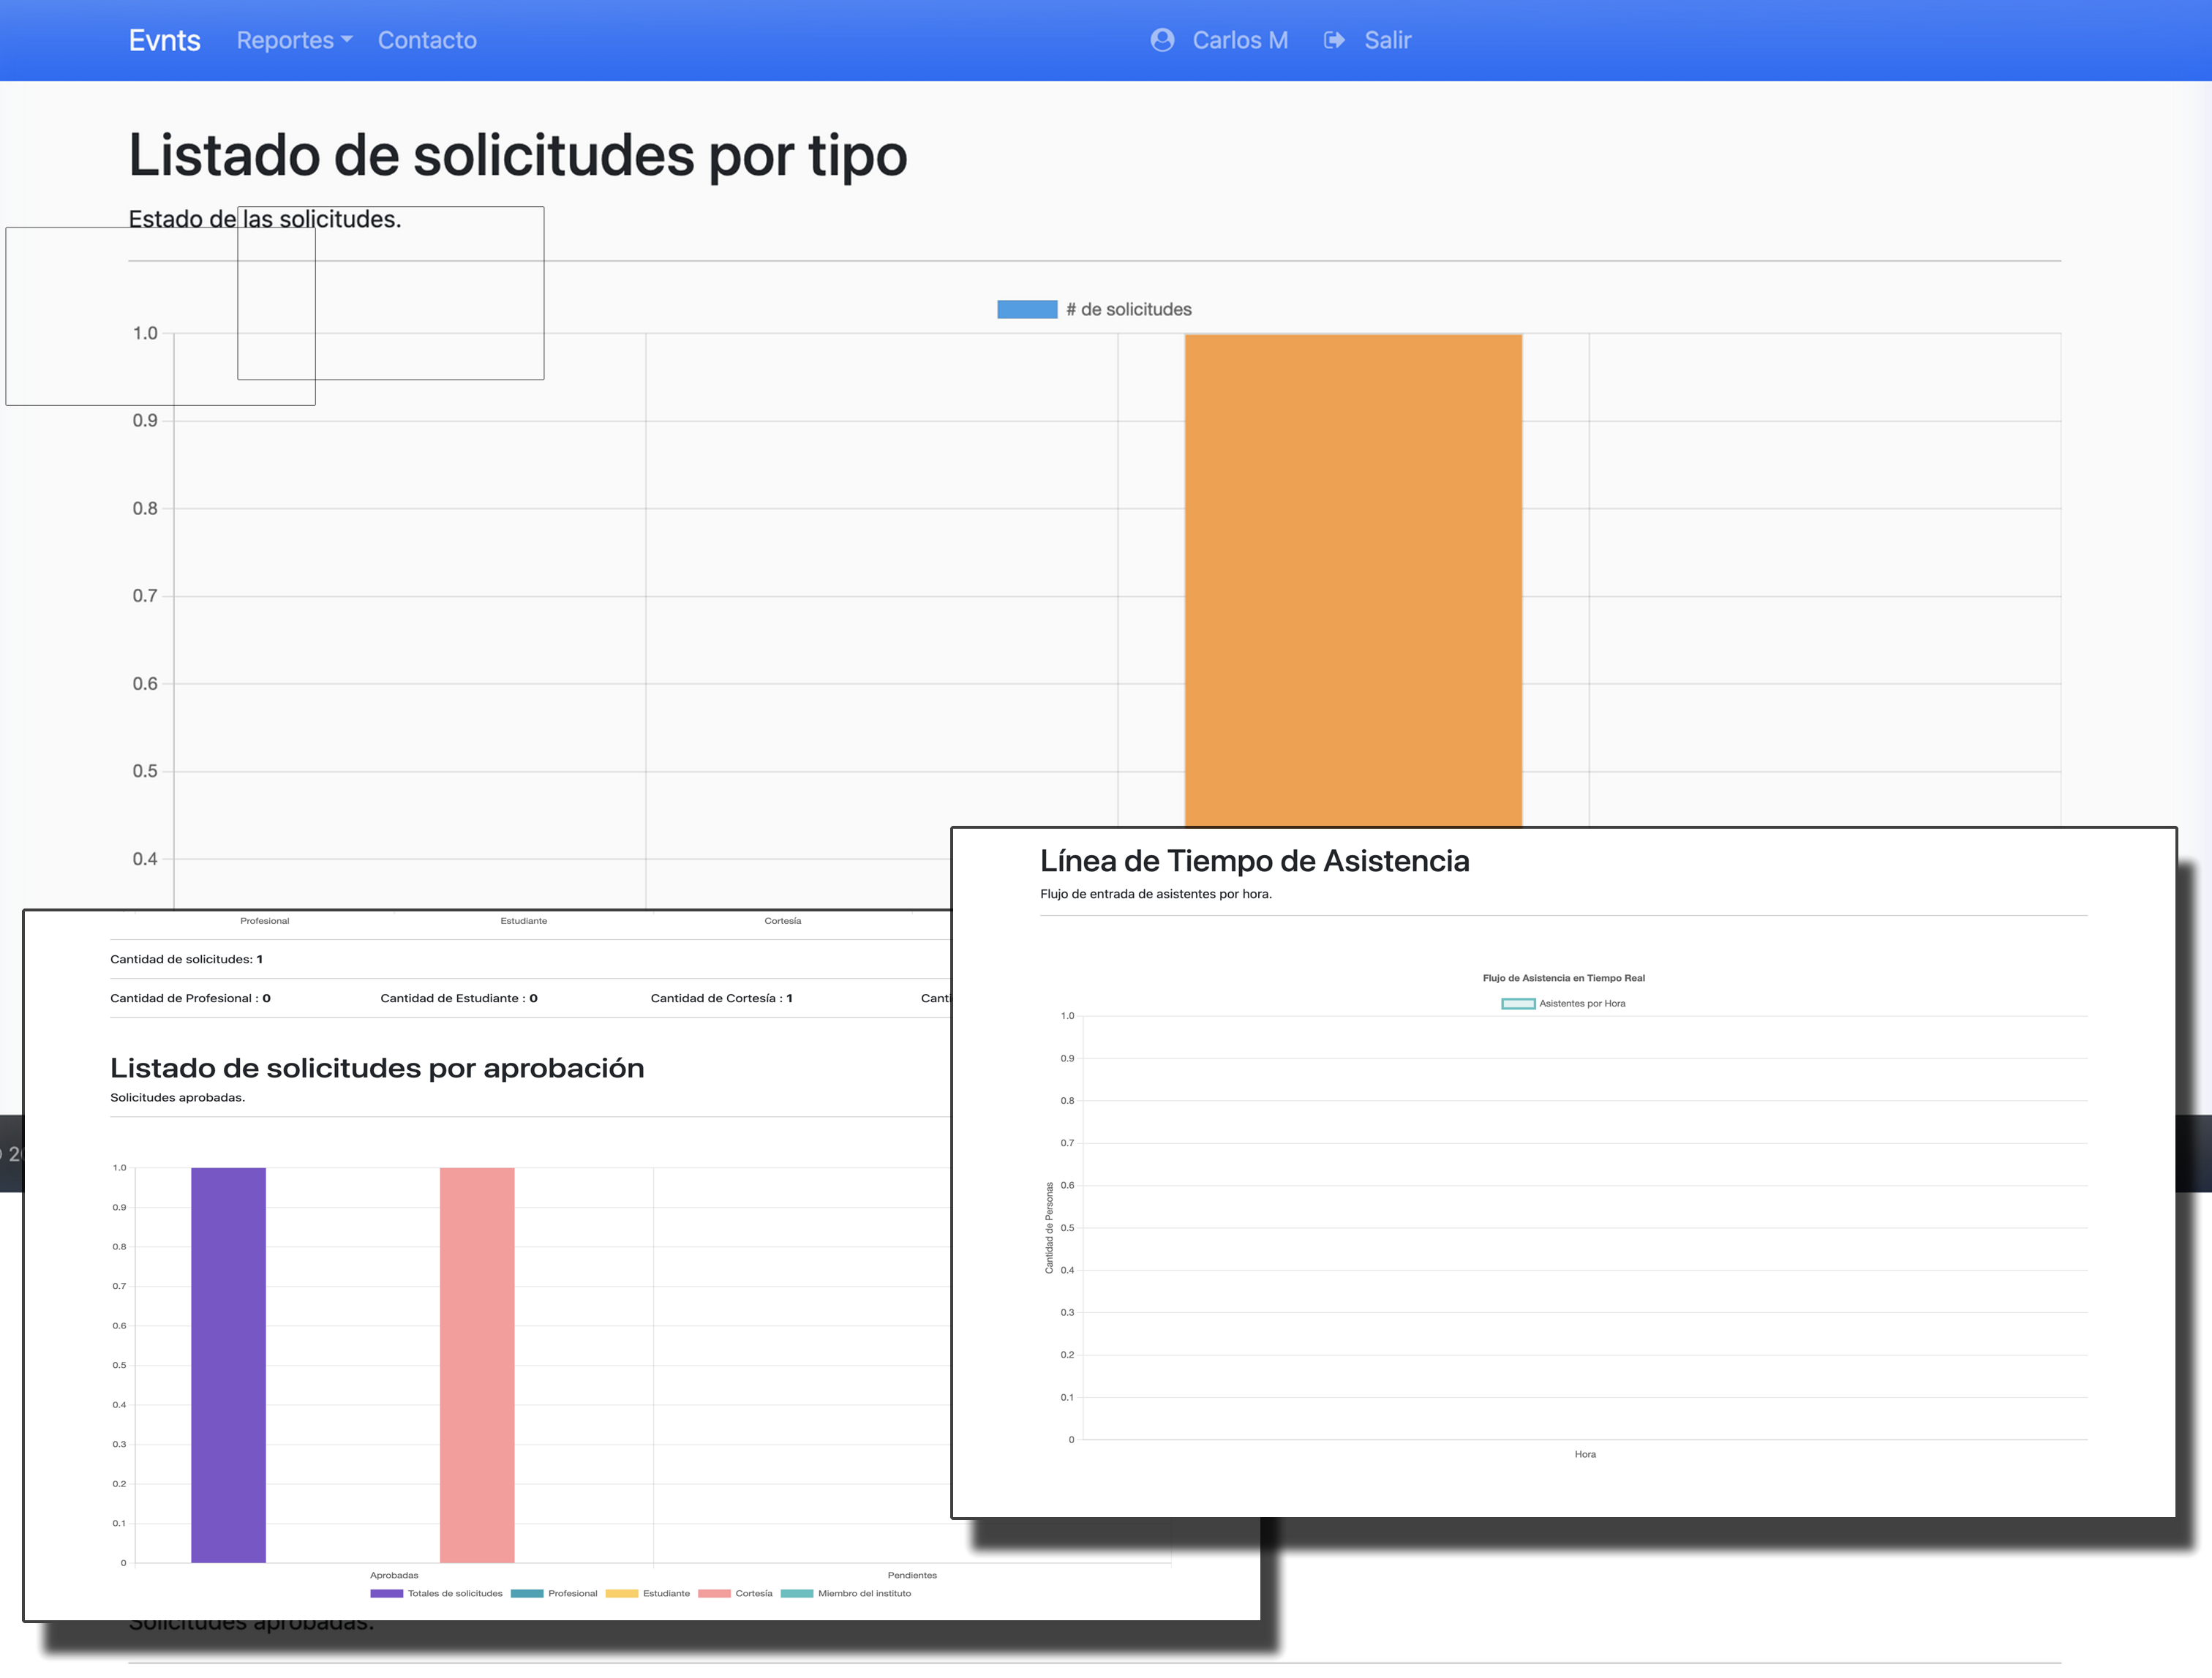Screen dimensions: 2212x1678
Task: Log out using the Salir link
Action: click(1388, 40)
